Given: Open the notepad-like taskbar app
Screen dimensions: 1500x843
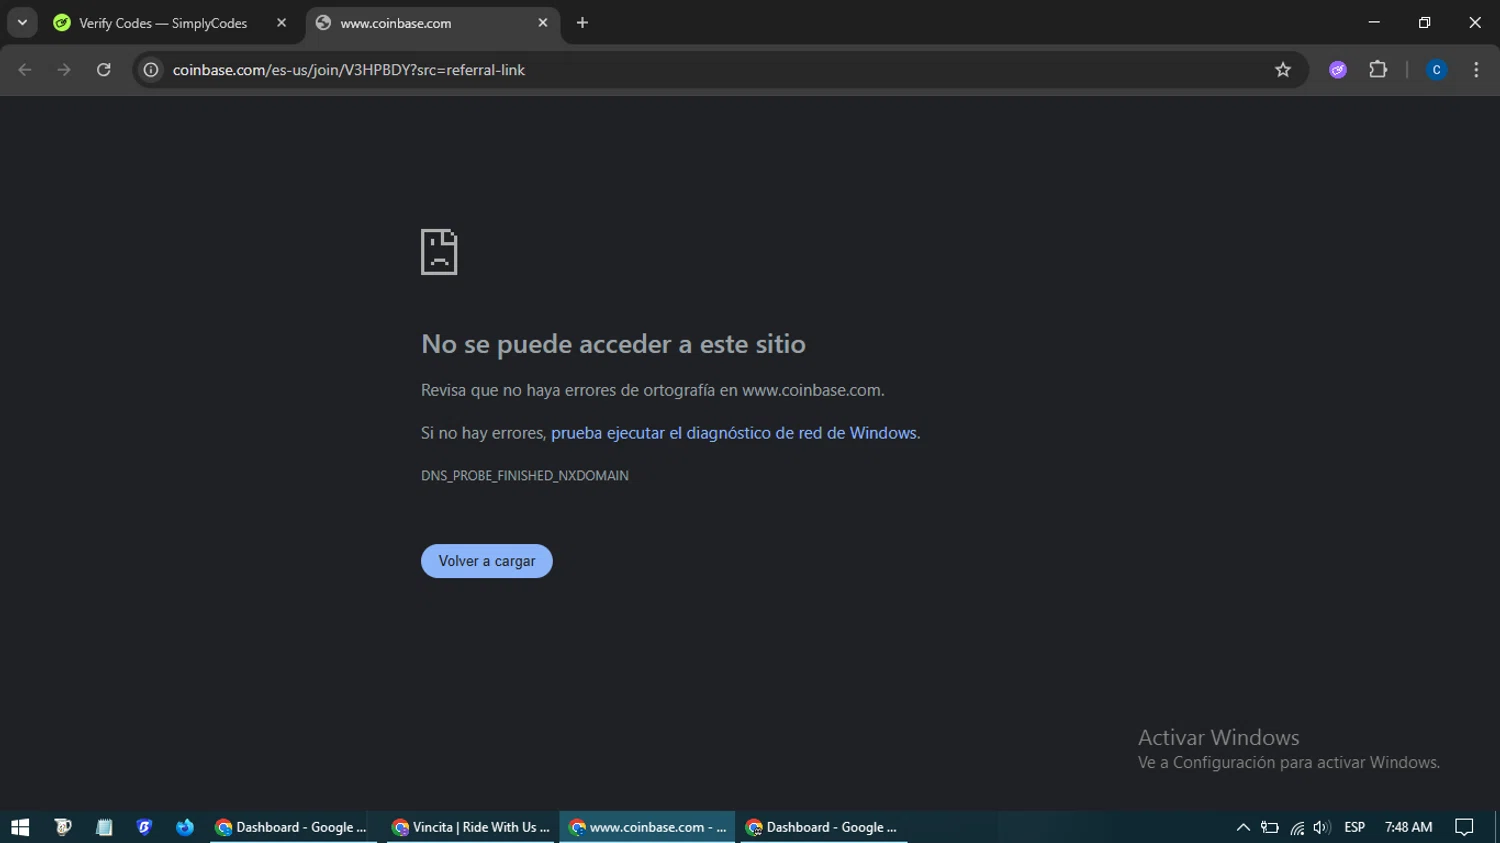Looking at the screenshot, I should coord(104,827).
